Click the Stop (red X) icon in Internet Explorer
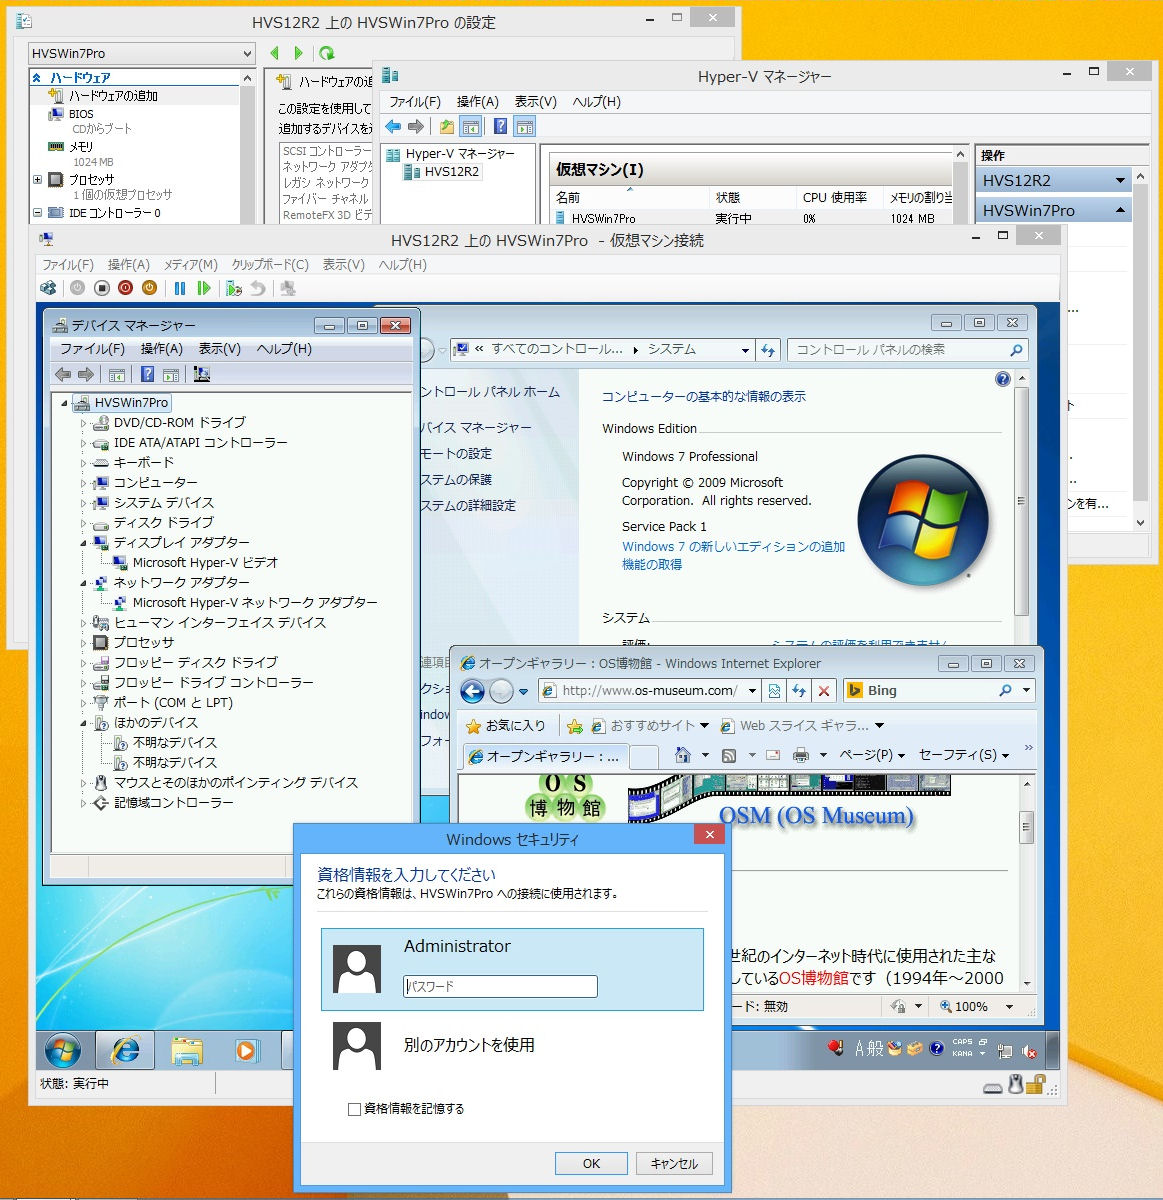This screenshot has width=1163, height=1200. pyautogui.click(x=823, y=690)
